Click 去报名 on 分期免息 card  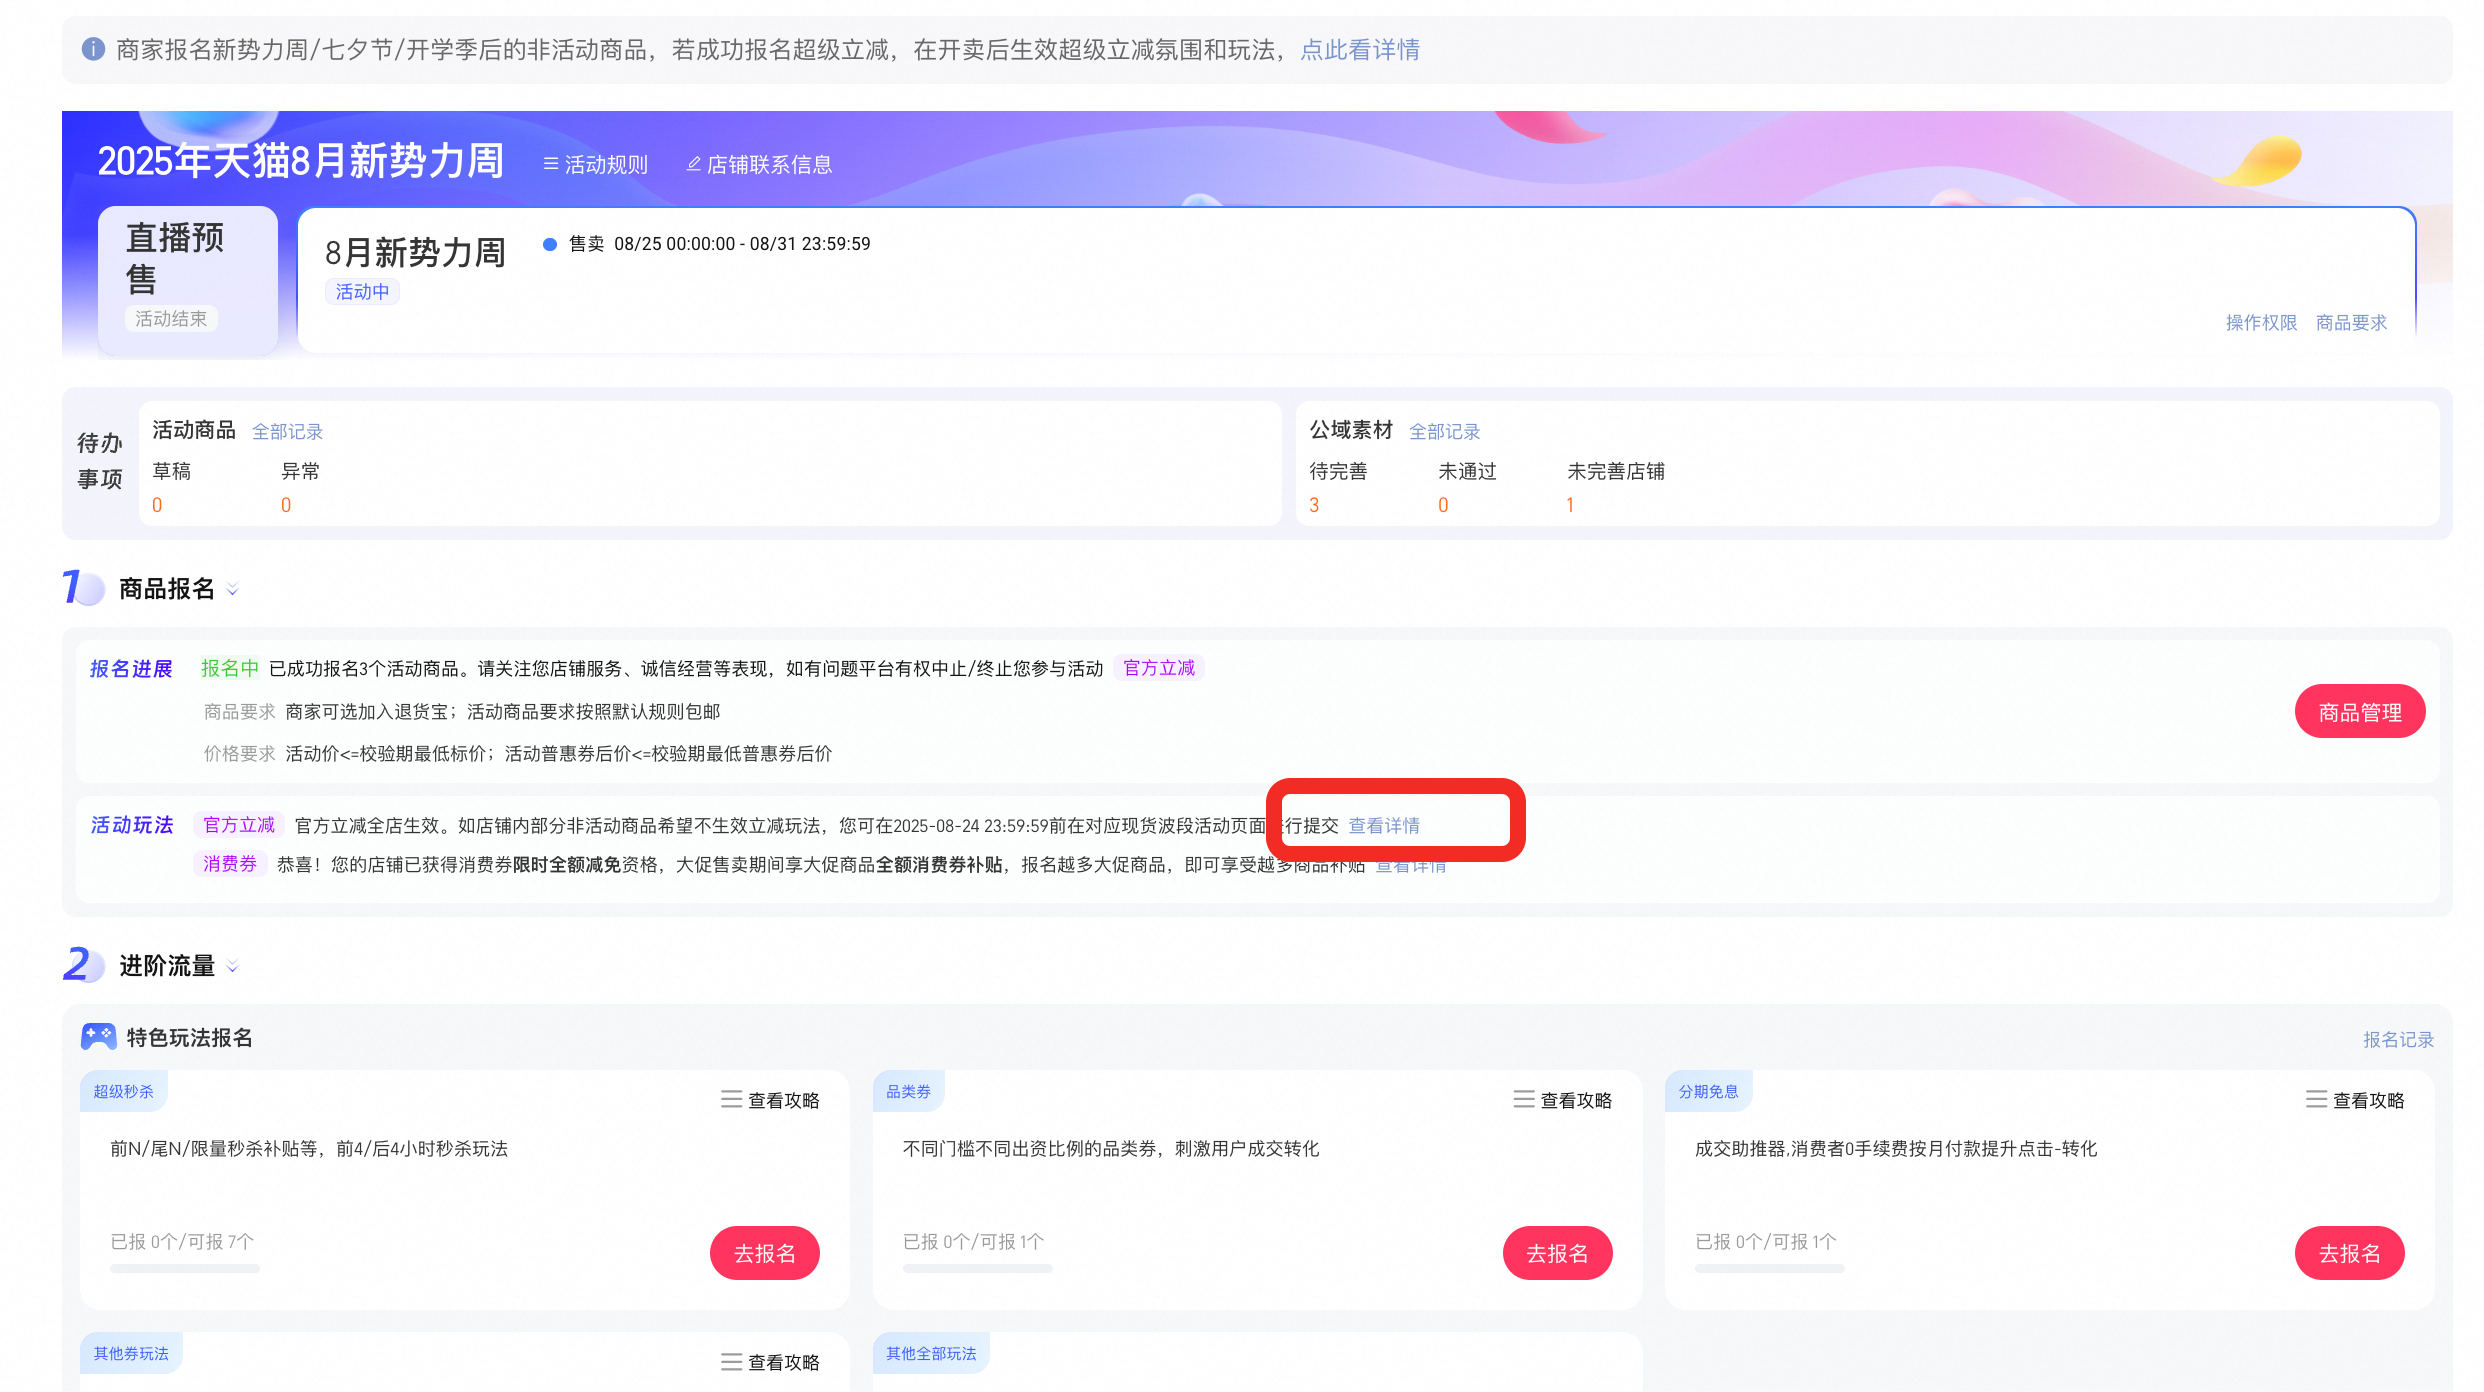2350,1253
